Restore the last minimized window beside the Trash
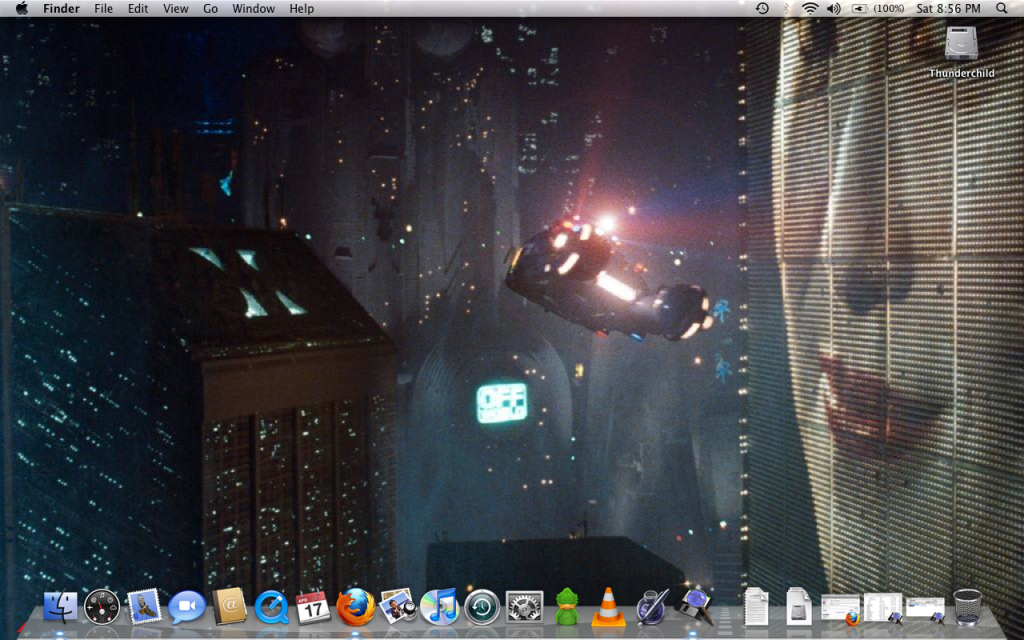This screenshot has height=640, width=1024. 925,610
